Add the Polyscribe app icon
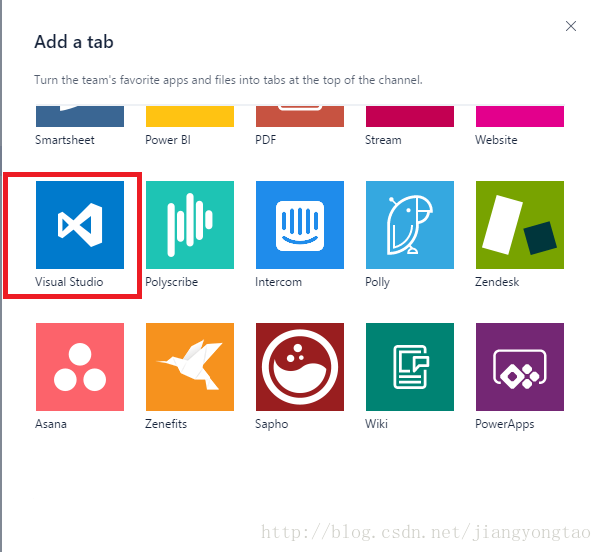 (x=190, y=225)
